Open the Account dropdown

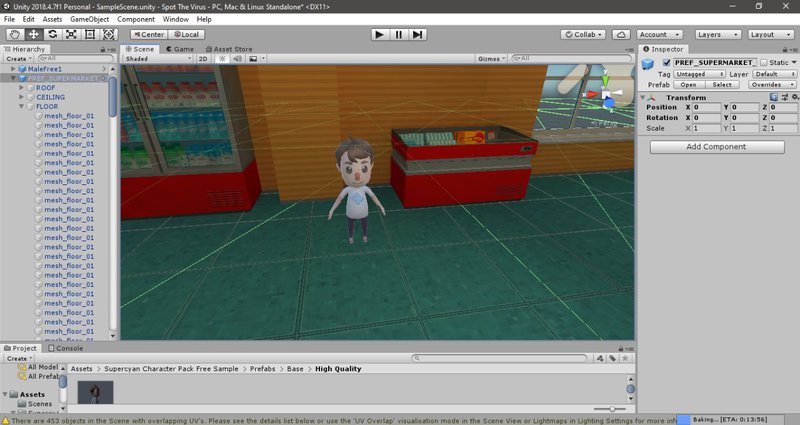tap(660, 34)
